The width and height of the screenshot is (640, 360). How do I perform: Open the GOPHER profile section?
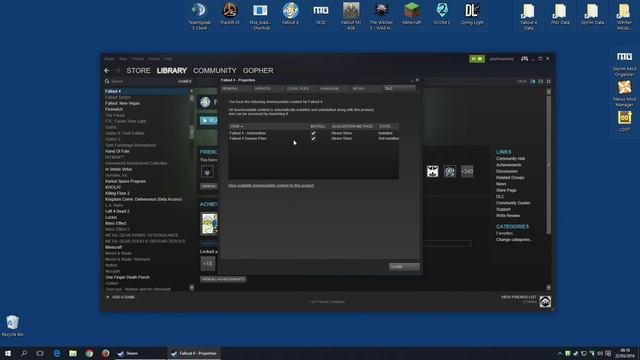click(258, 71)
